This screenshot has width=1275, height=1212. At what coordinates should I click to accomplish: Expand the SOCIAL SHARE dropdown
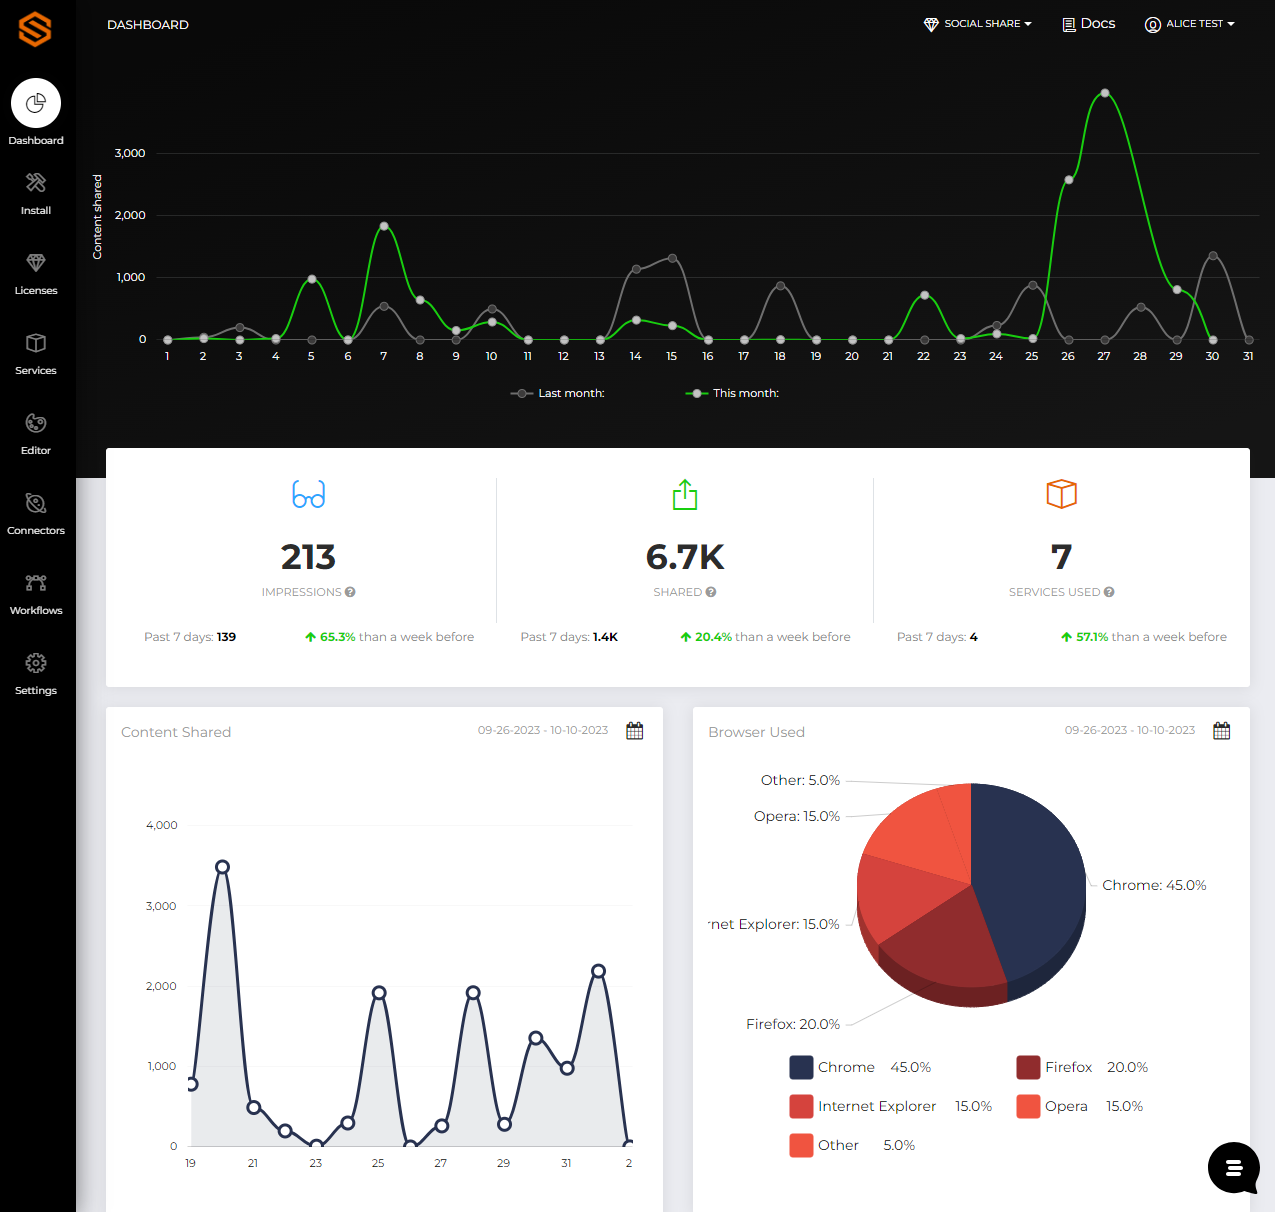(978, 24)
